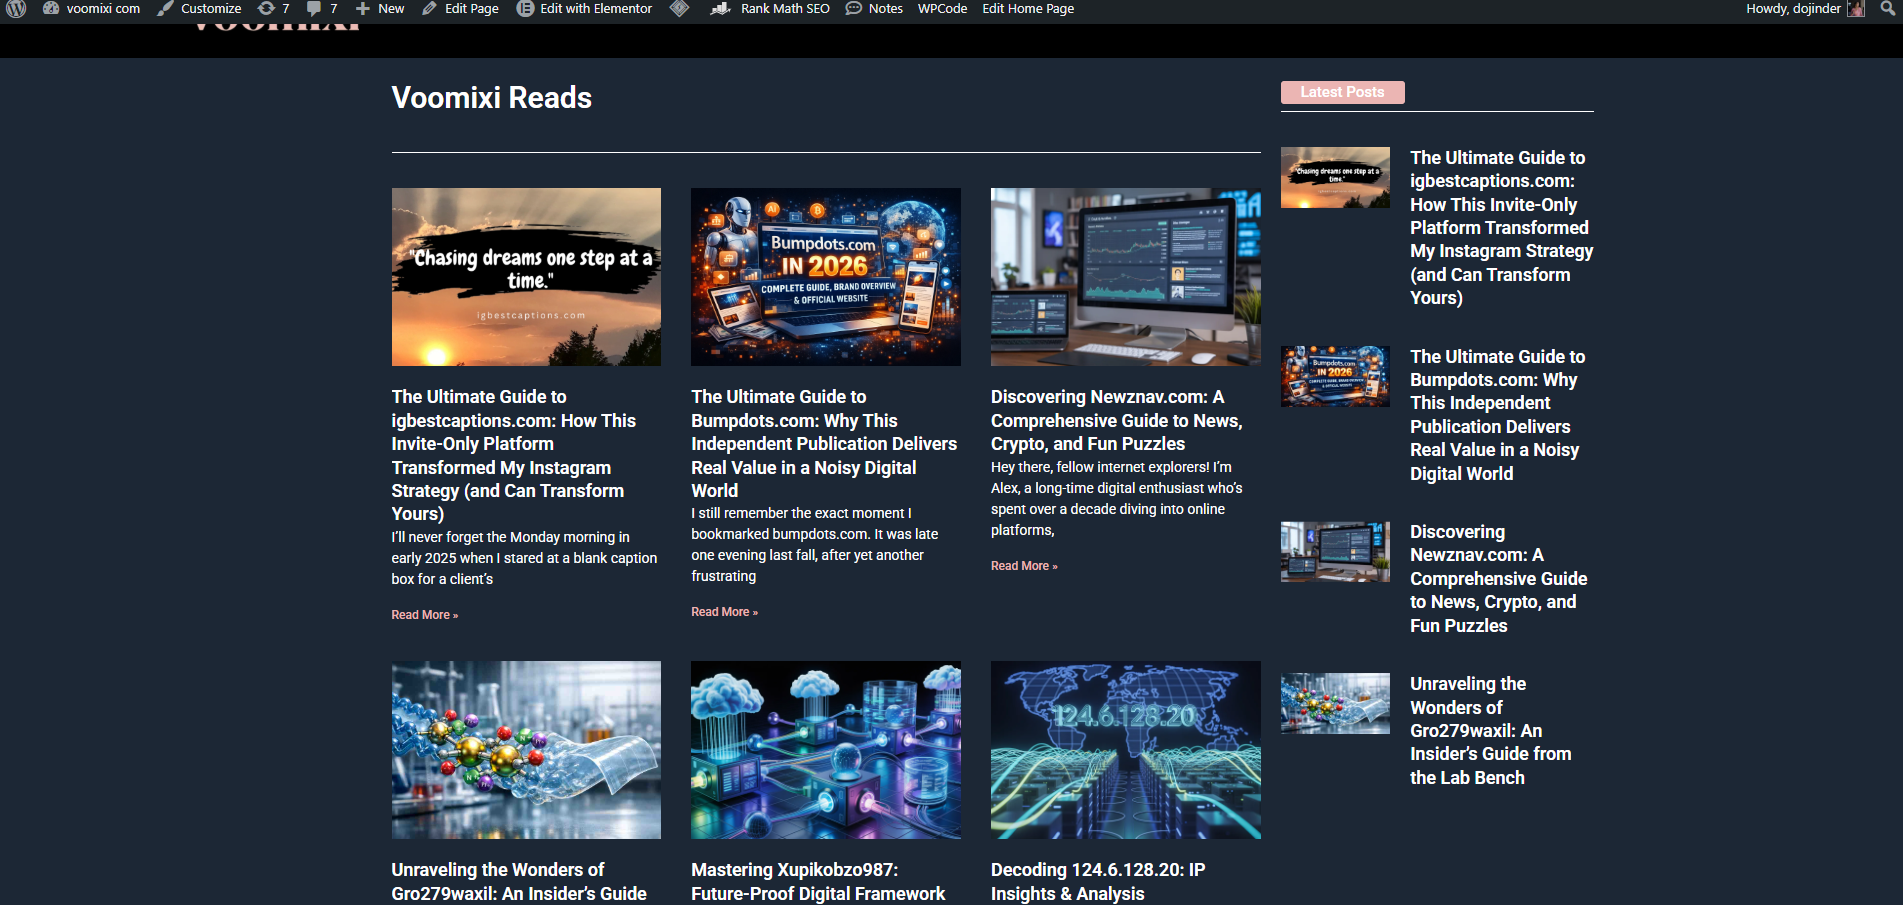Open sidebar Discovering Newznav.com title
Image resolution: width=1903 pixels, height=905 pixels.
[x=1499, y=579]
